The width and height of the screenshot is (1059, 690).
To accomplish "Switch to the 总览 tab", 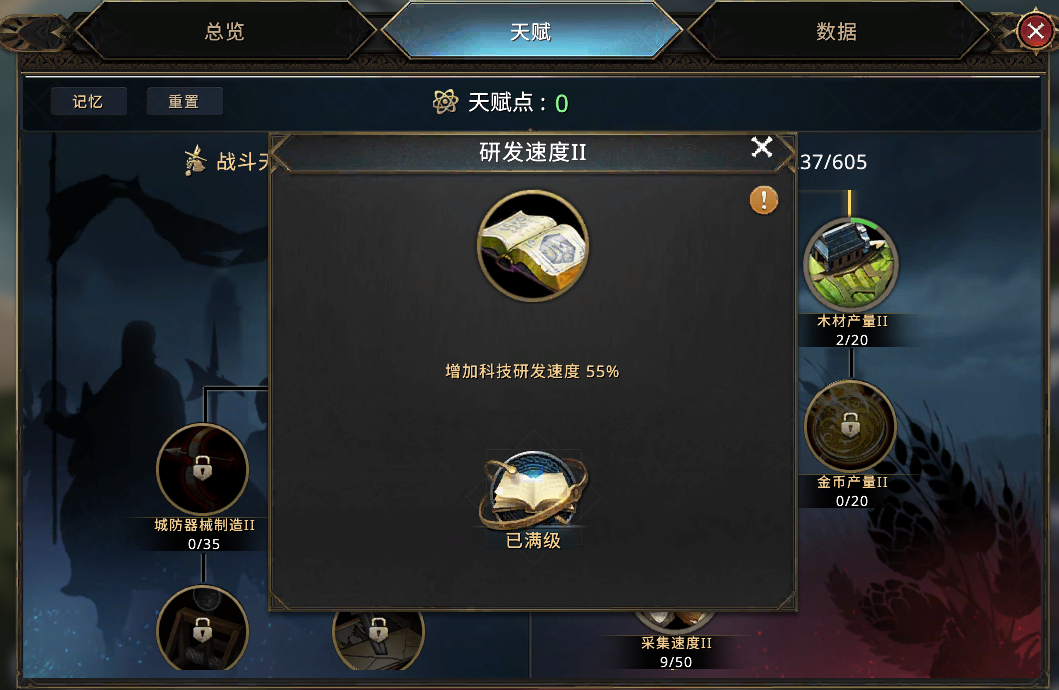I will click(225, 31).
